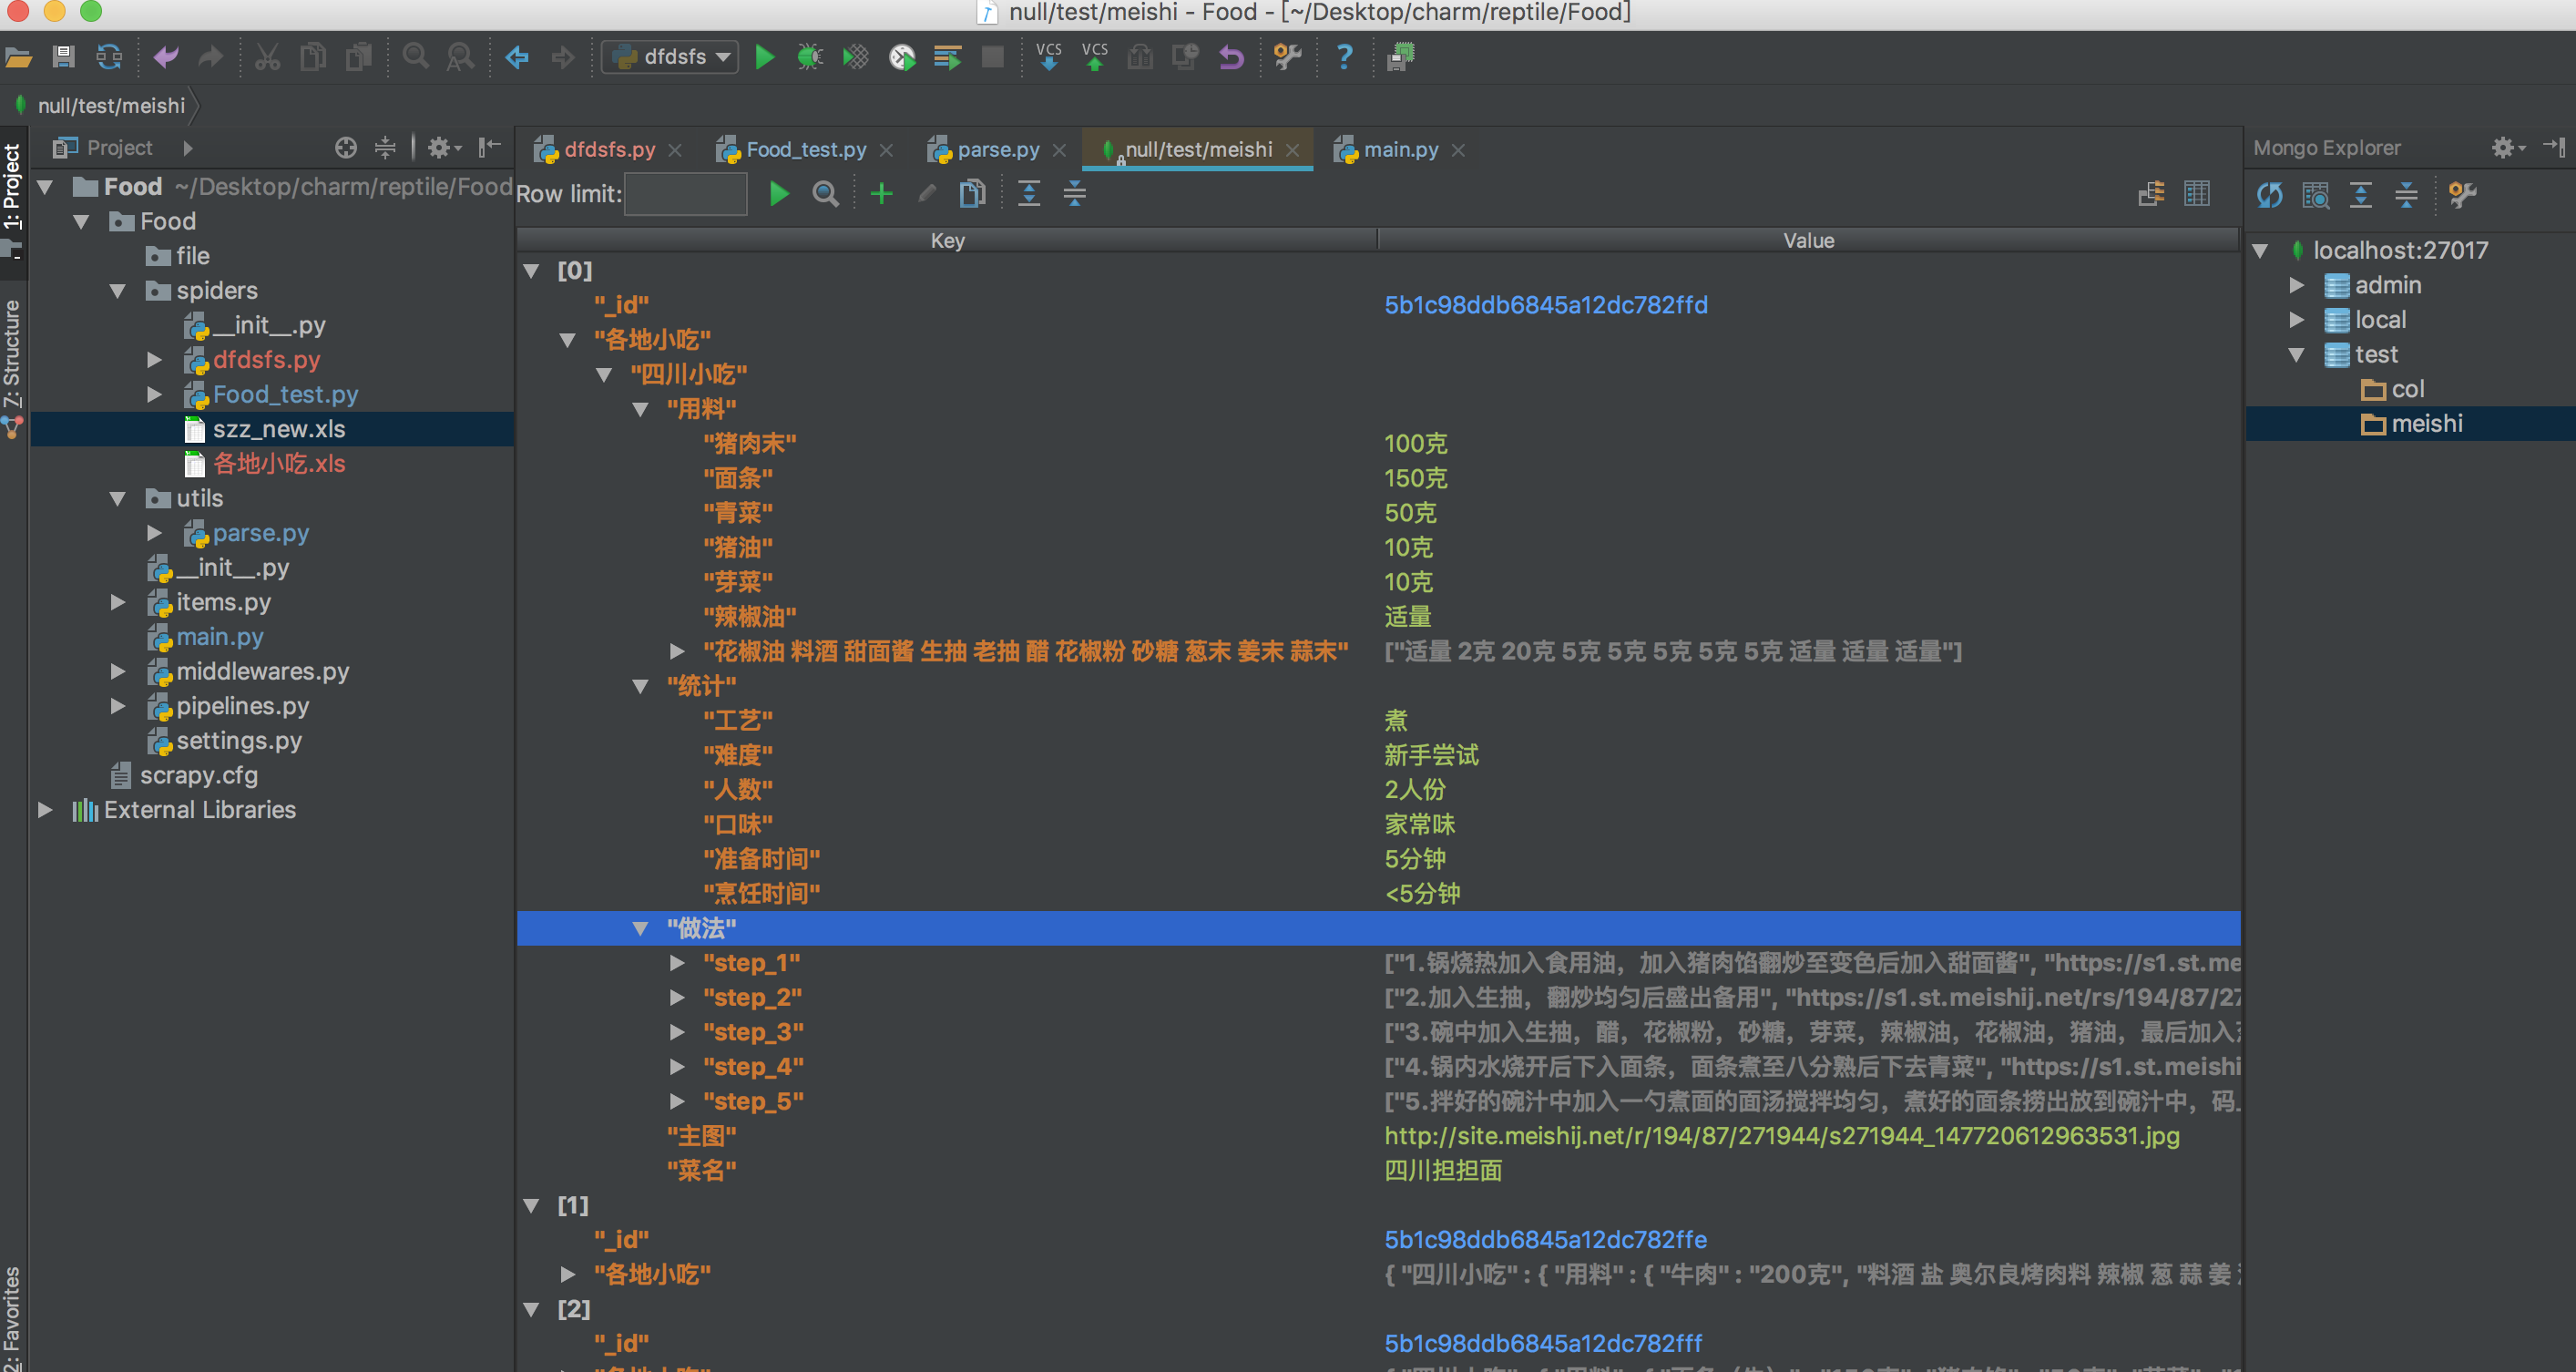The height and width of the screenshot is (1372, 2576).
Task: Click the Cut scissors icon
Action: point(267,57)
